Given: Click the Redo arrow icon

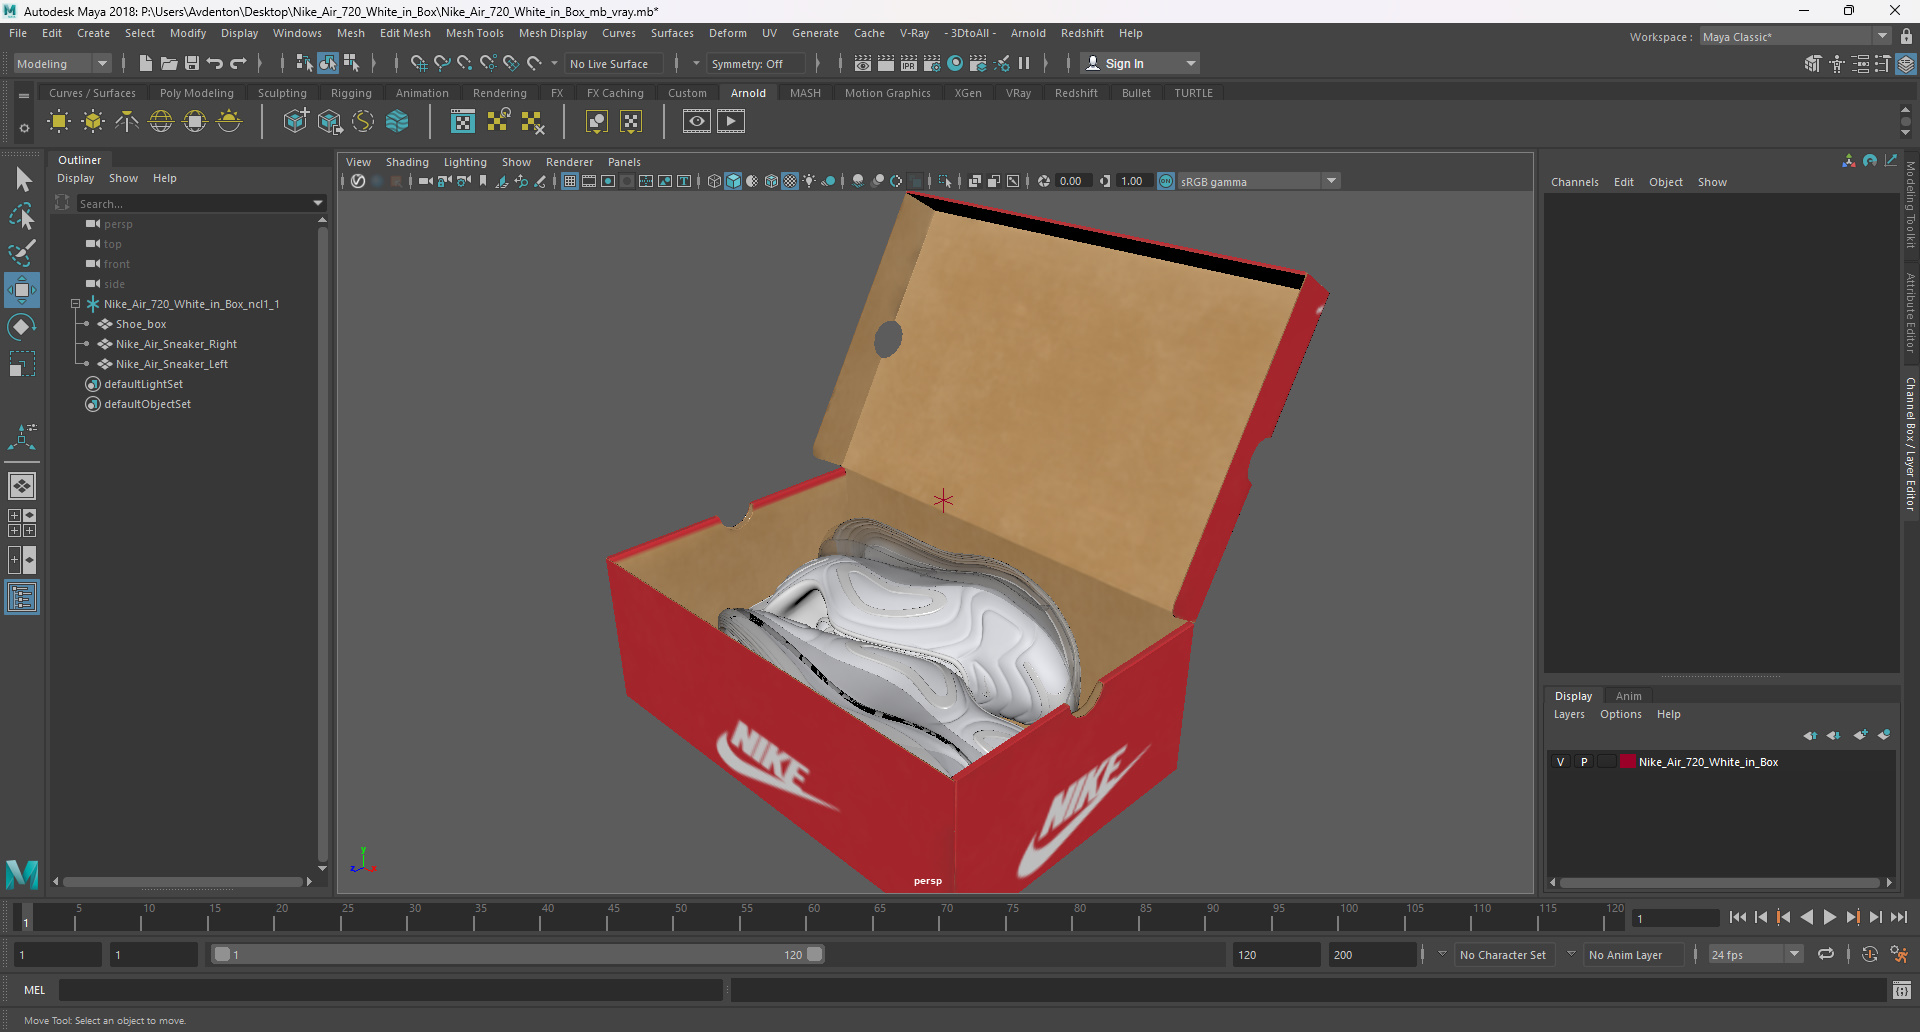Looking at the screenshot, I should [238, 63].
